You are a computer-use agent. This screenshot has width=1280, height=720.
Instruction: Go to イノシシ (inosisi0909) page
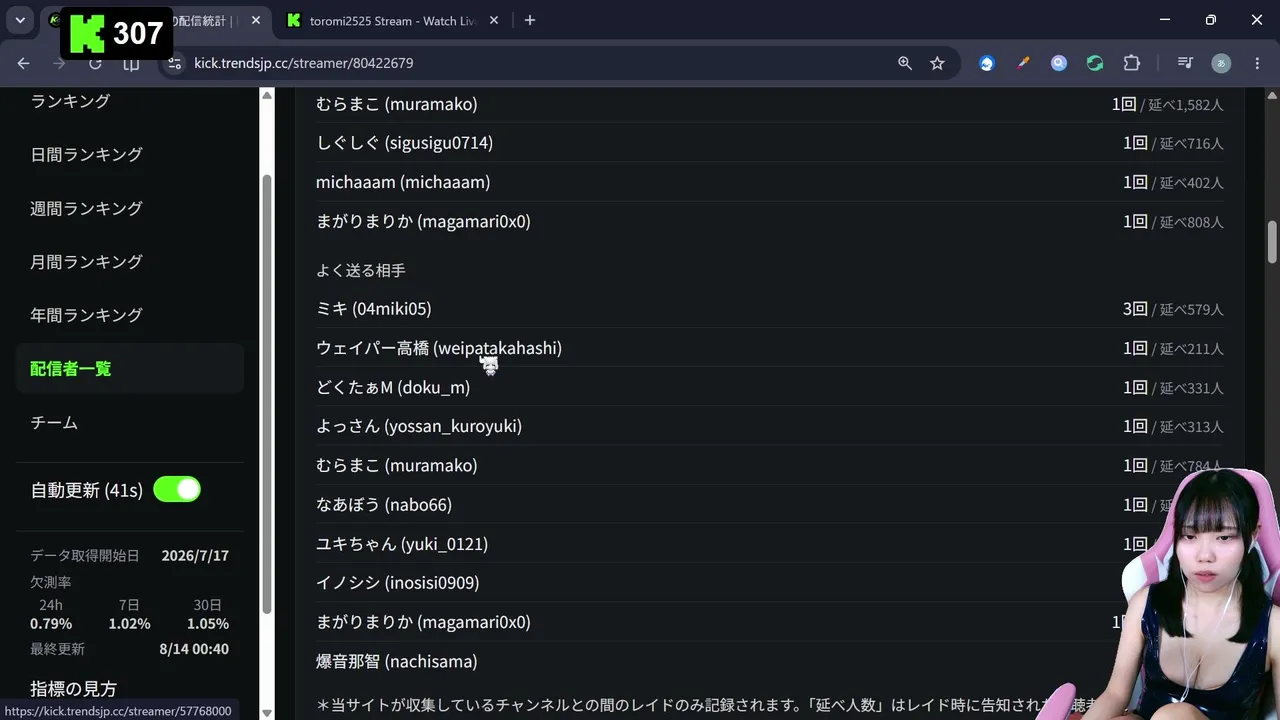tap(398, 583)
